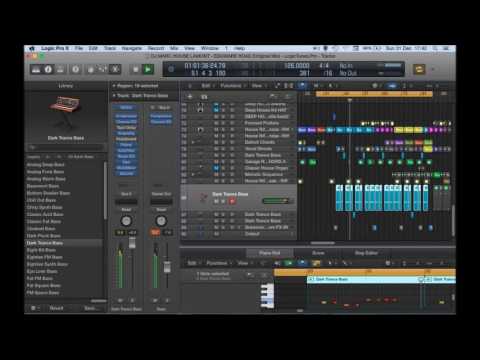This screenshot has height=360, width=480.
Task: Expand the Melodic Sequence track stack
Action: coord(193,175)
